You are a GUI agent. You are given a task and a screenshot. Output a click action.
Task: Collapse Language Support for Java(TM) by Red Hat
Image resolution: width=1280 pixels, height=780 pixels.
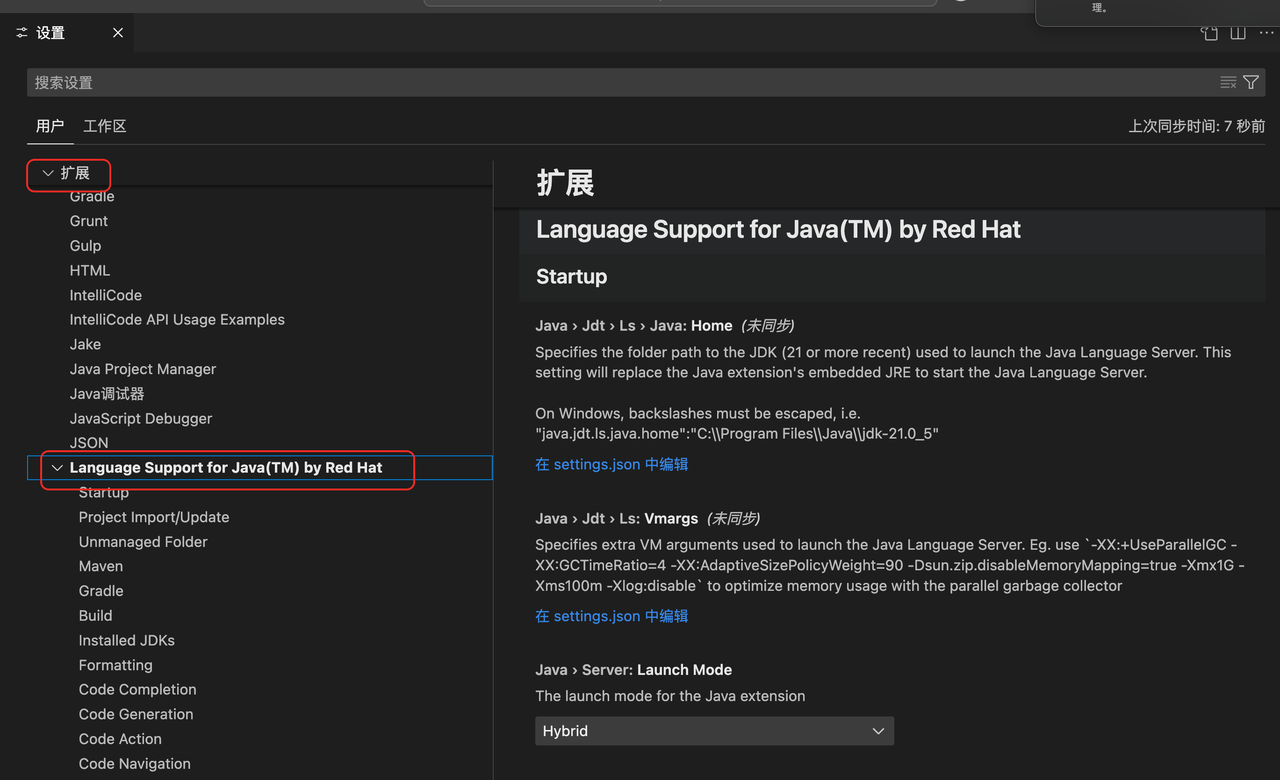(x=57, y=468)
